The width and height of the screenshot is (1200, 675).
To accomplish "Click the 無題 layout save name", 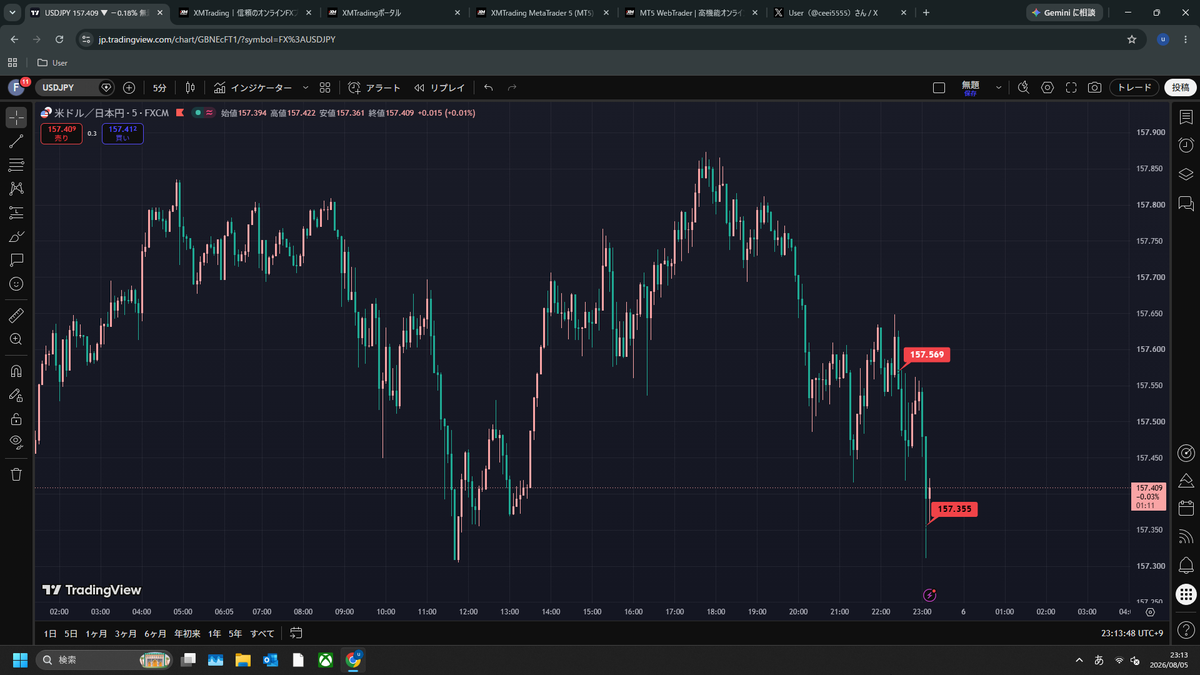I will pos(970,88).
